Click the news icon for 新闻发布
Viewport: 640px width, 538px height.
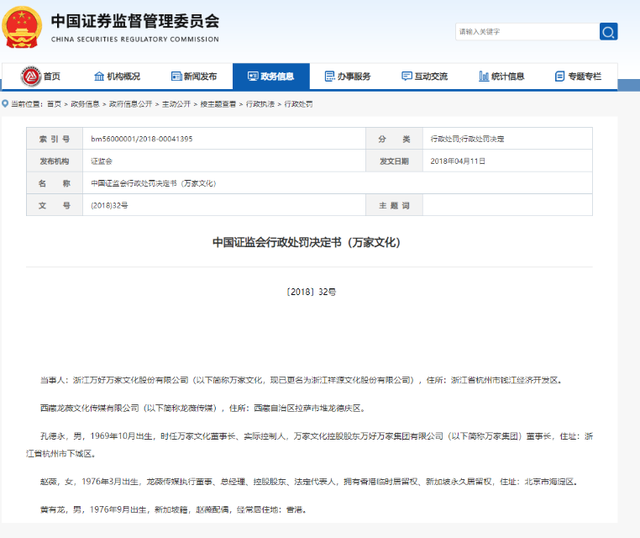176,76
